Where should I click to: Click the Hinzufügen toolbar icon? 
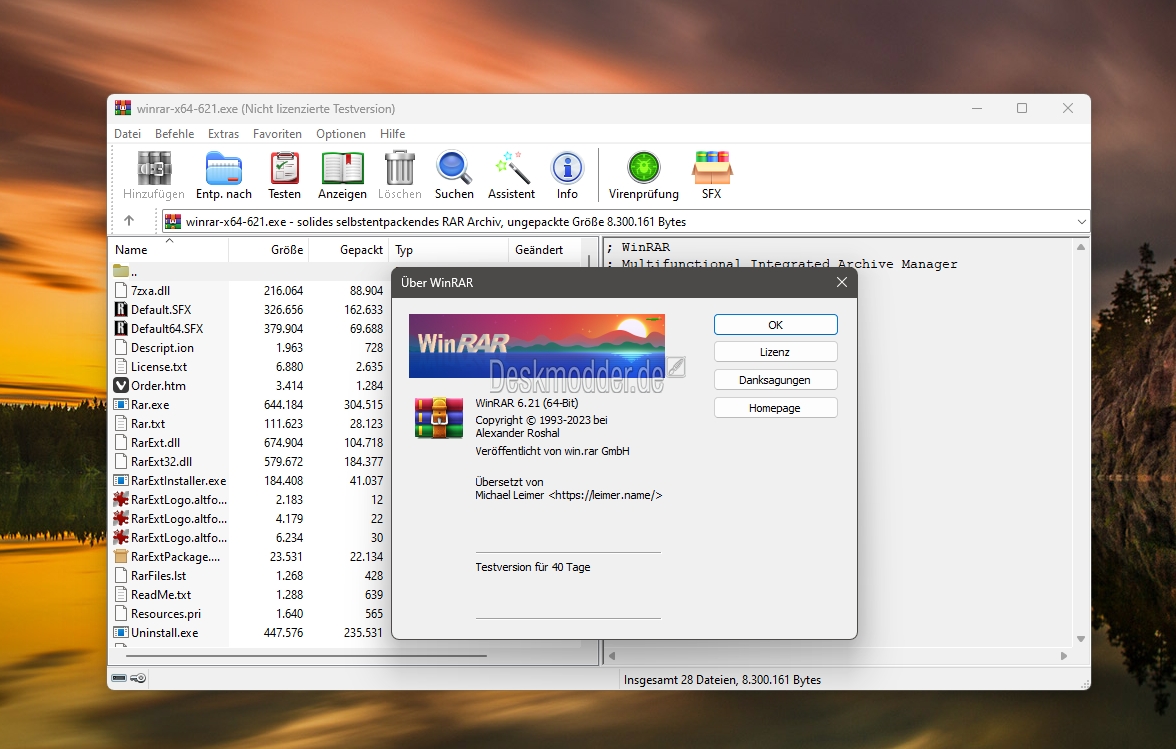coord(154,169)
